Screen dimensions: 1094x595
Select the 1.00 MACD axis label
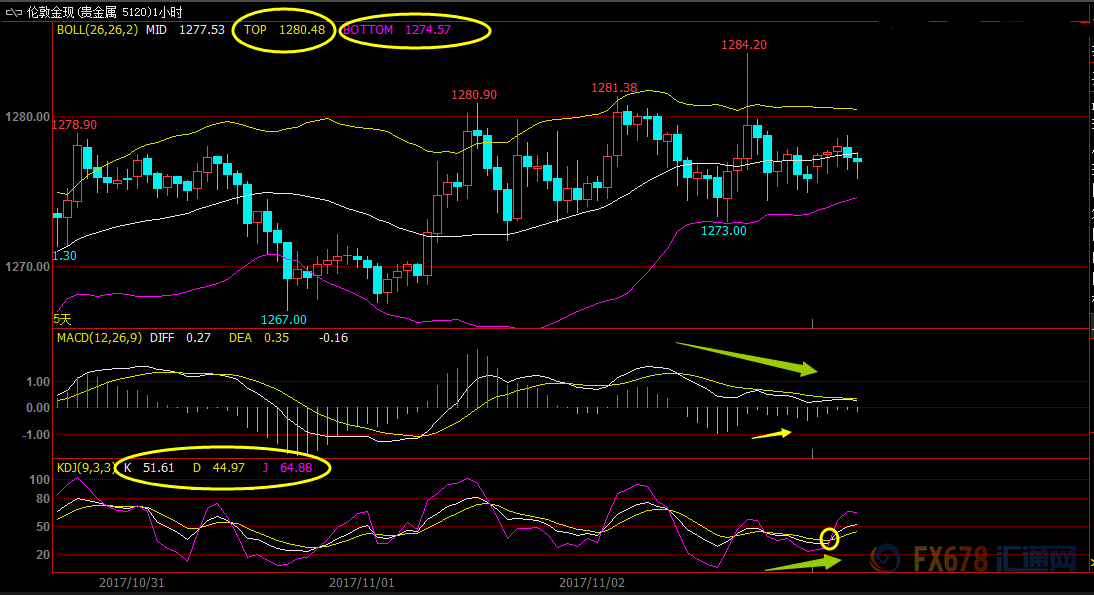tap(38, 382)
